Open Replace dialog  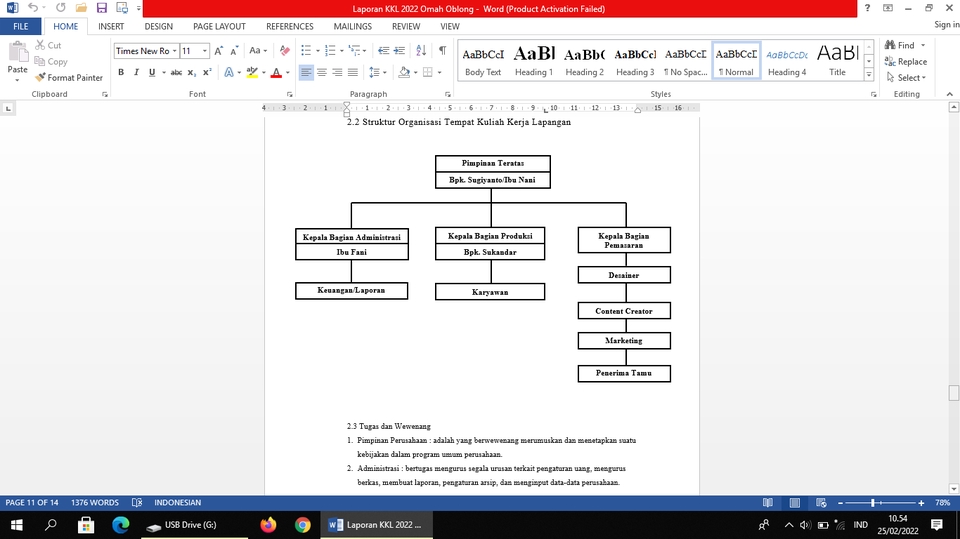coord(906,62)
